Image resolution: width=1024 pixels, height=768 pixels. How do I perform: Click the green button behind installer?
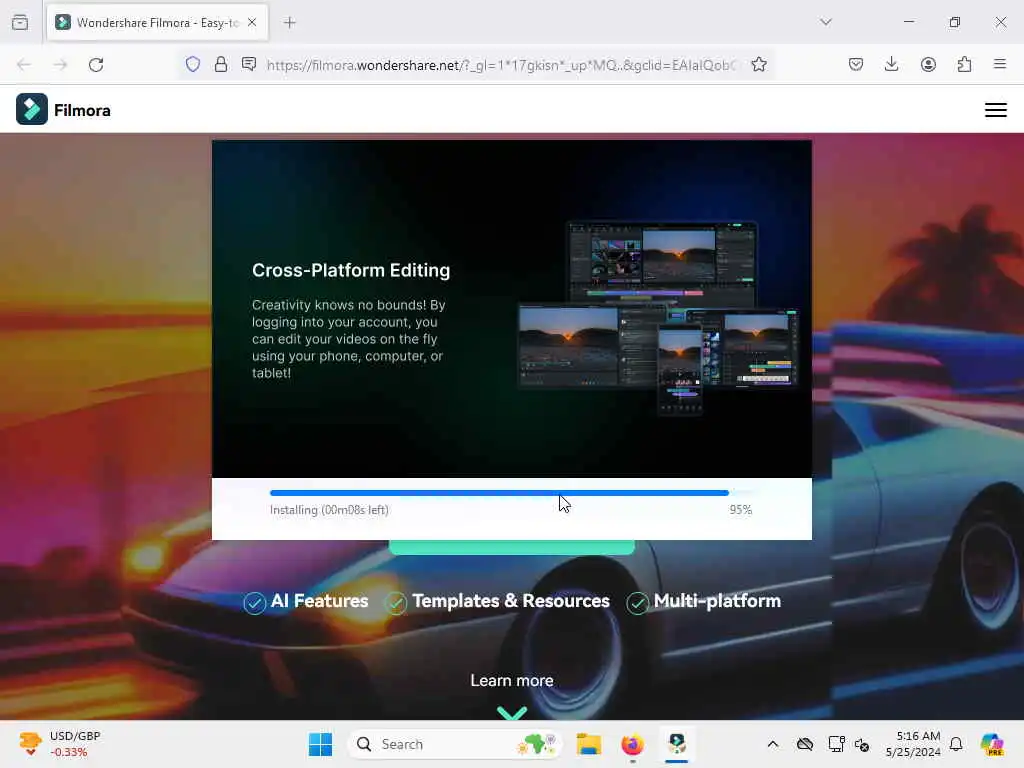511,547
